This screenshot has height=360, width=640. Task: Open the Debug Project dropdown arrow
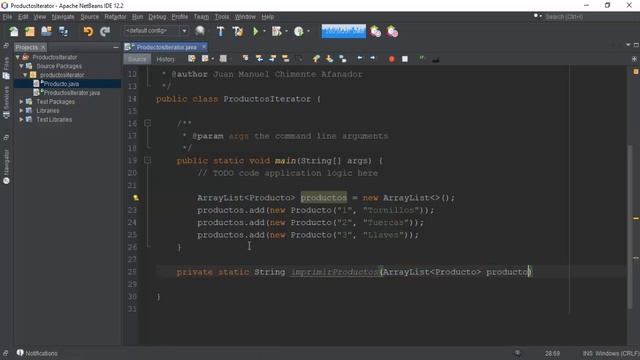click(x=286, y=31)
